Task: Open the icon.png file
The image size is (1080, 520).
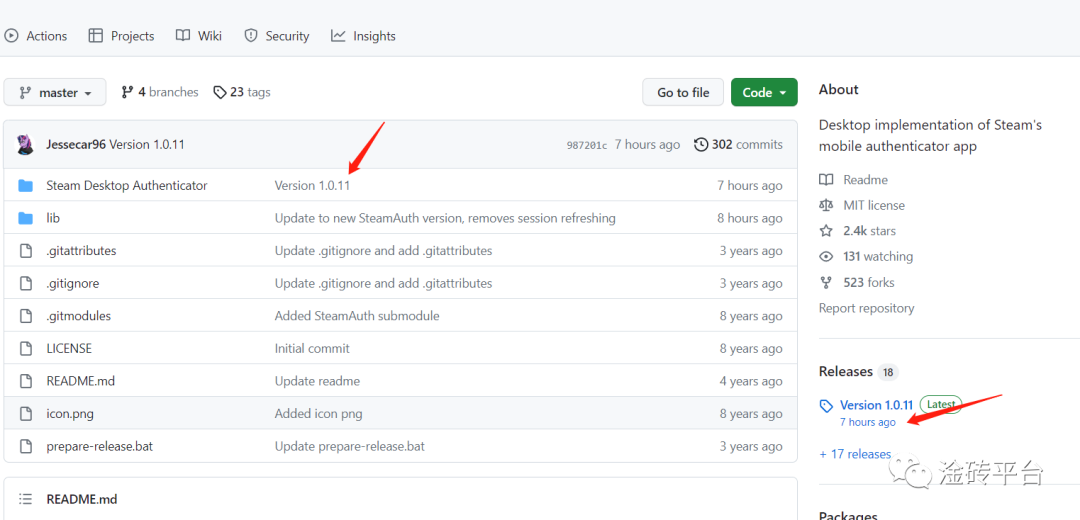Action: coord(70,414)
